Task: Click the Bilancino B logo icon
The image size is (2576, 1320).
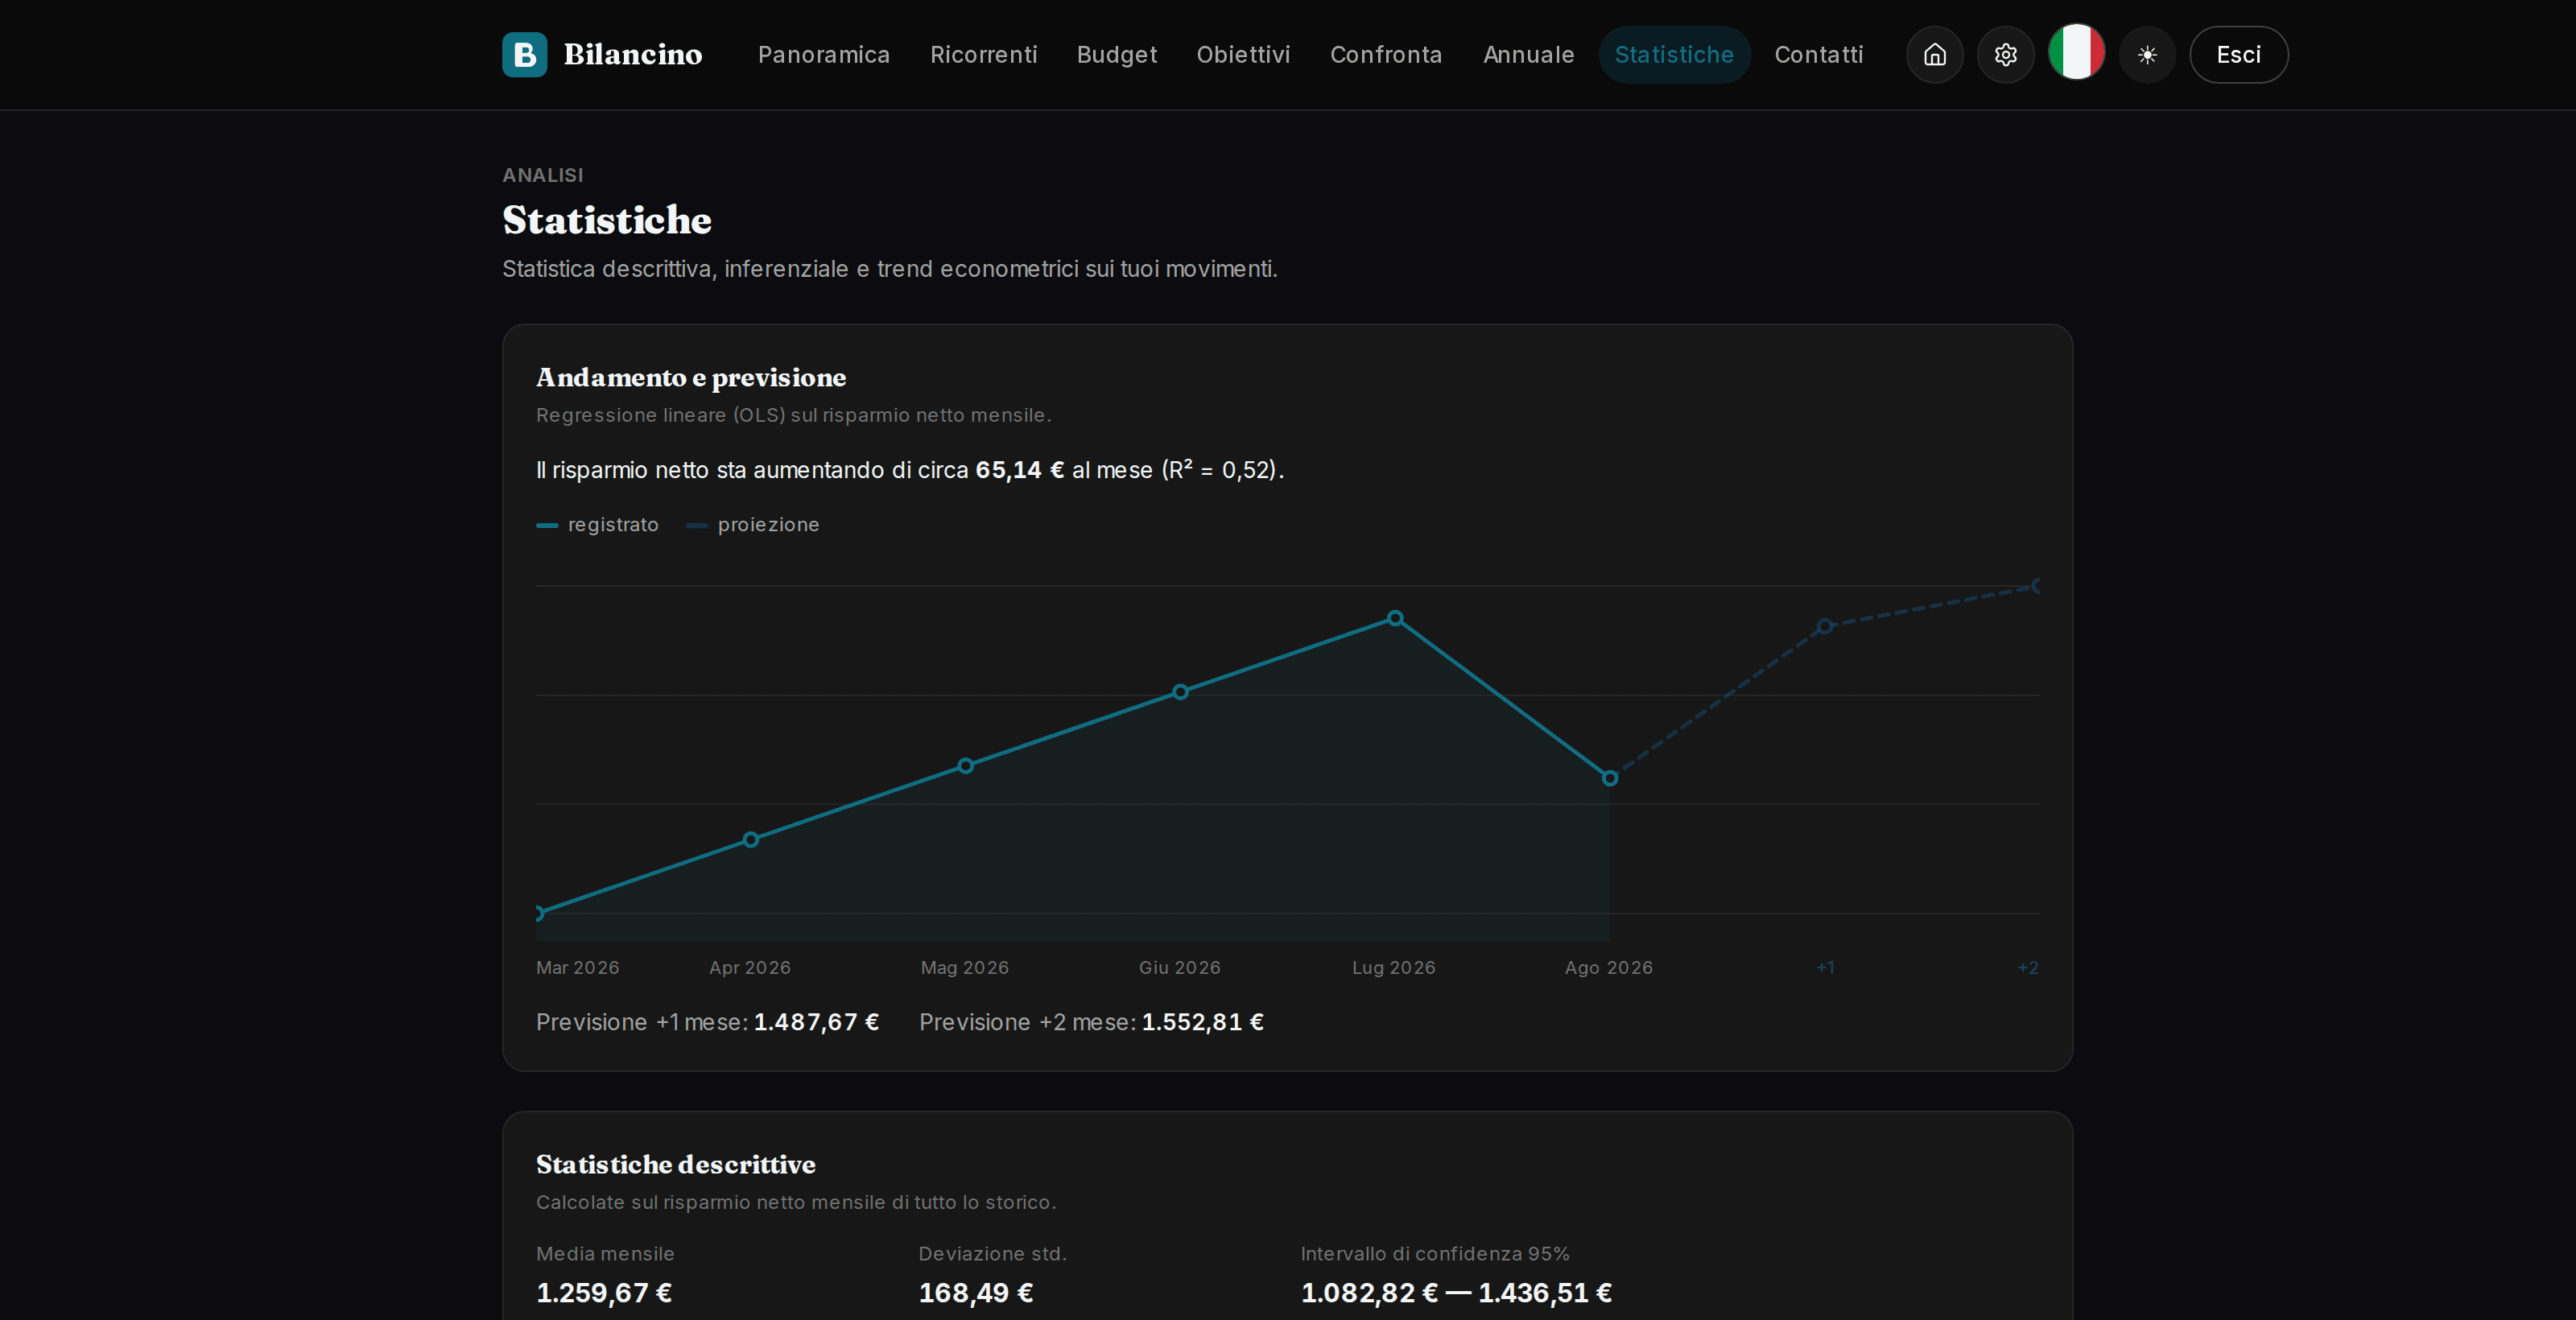Action: (x=524, y=54)
